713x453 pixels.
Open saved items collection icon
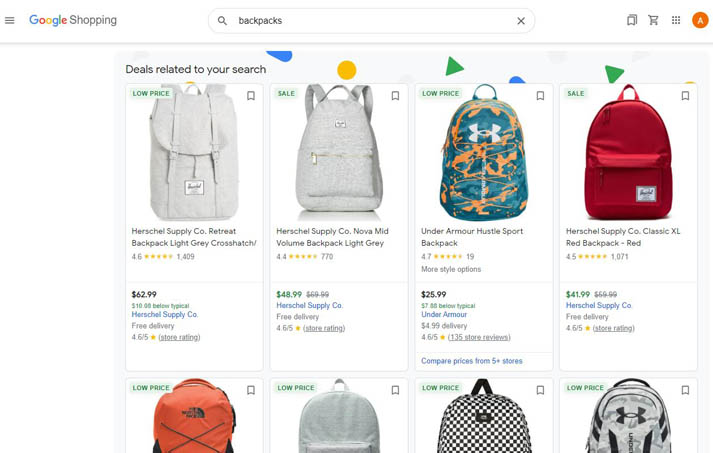(632, 20)
